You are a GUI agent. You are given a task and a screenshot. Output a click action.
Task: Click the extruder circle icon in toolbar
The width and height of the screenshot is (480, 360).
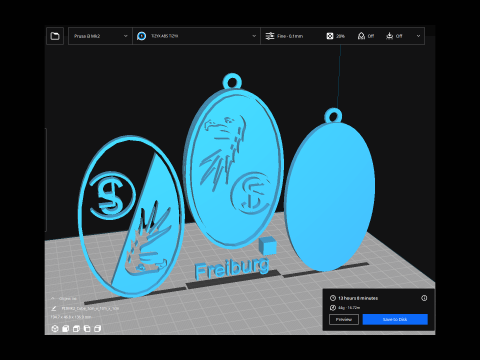tap(141, 36)
